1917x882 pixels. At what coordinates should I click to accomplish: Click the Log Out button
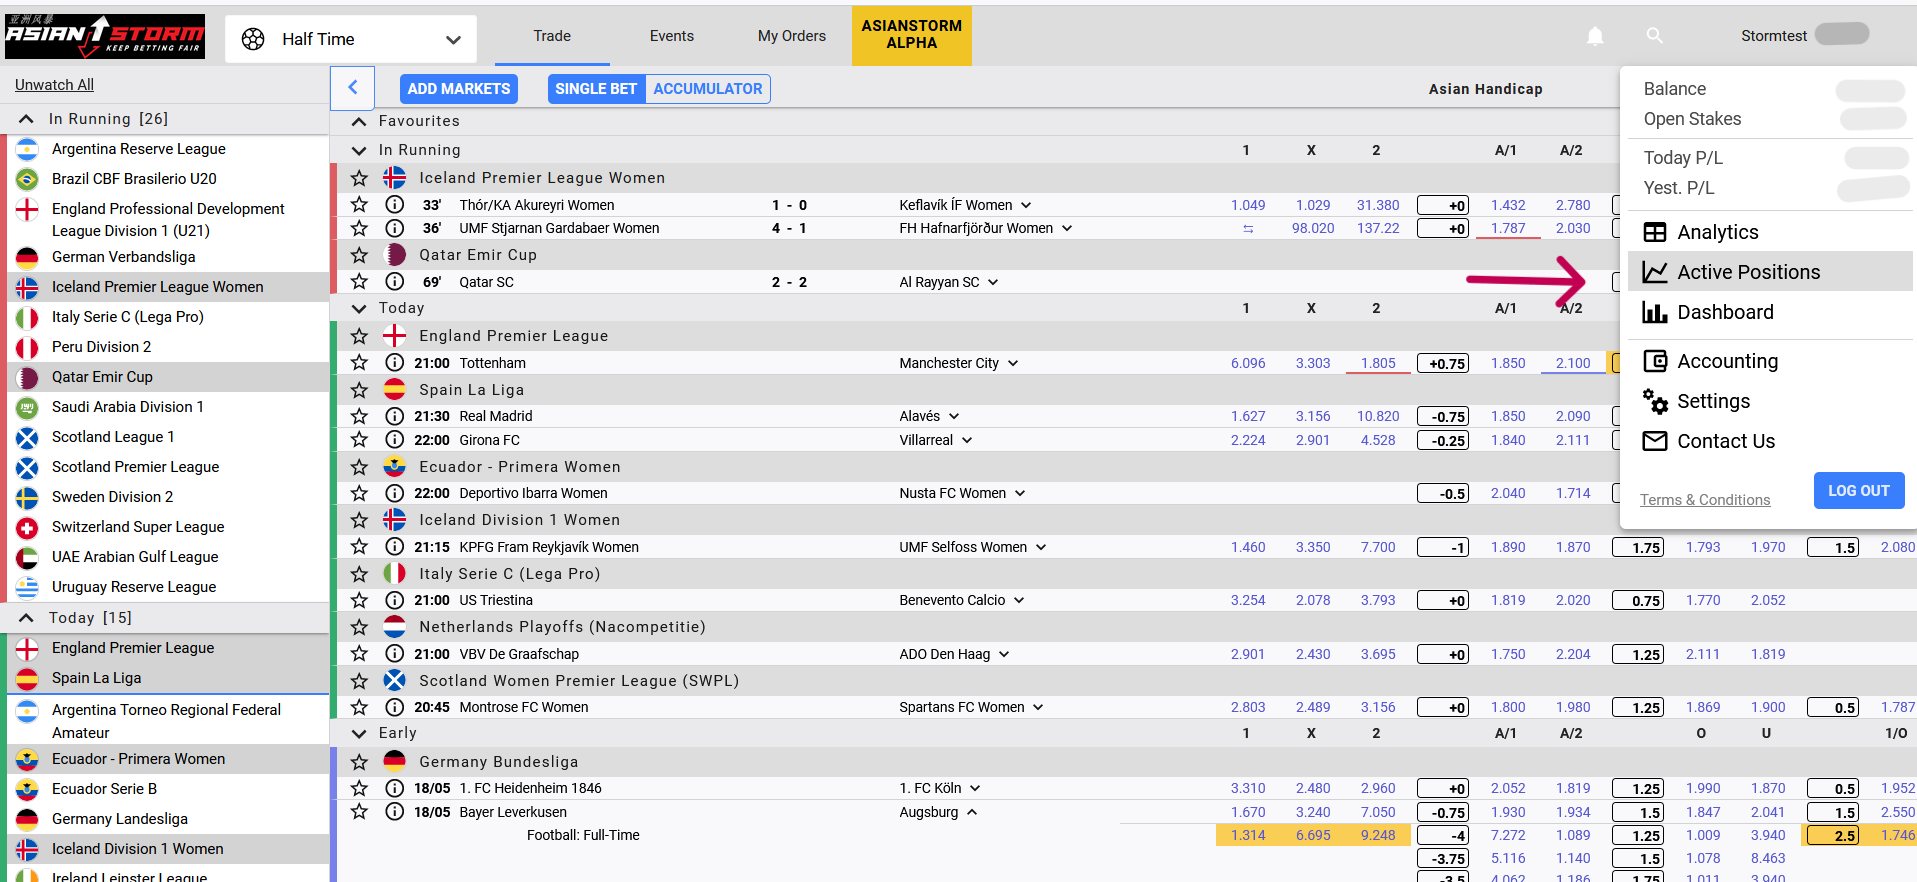(x=1859, y=491)
